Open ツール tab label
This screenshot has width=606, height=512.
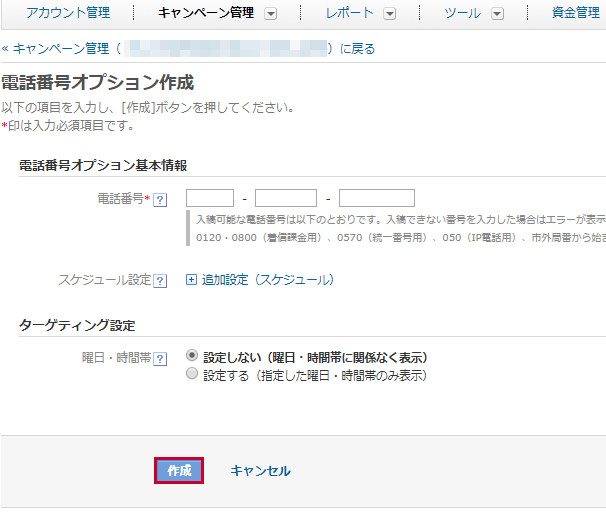pyautogui.click(x=461, y=13)
